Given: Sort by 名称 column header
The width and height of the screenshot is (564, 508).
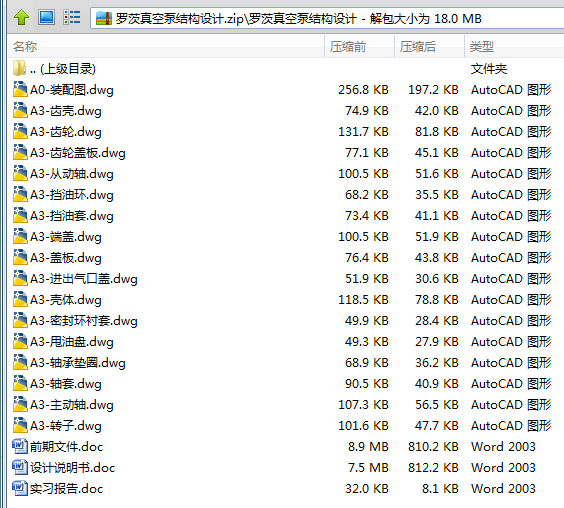Looking at the screenshot, I should coord(166,46).
